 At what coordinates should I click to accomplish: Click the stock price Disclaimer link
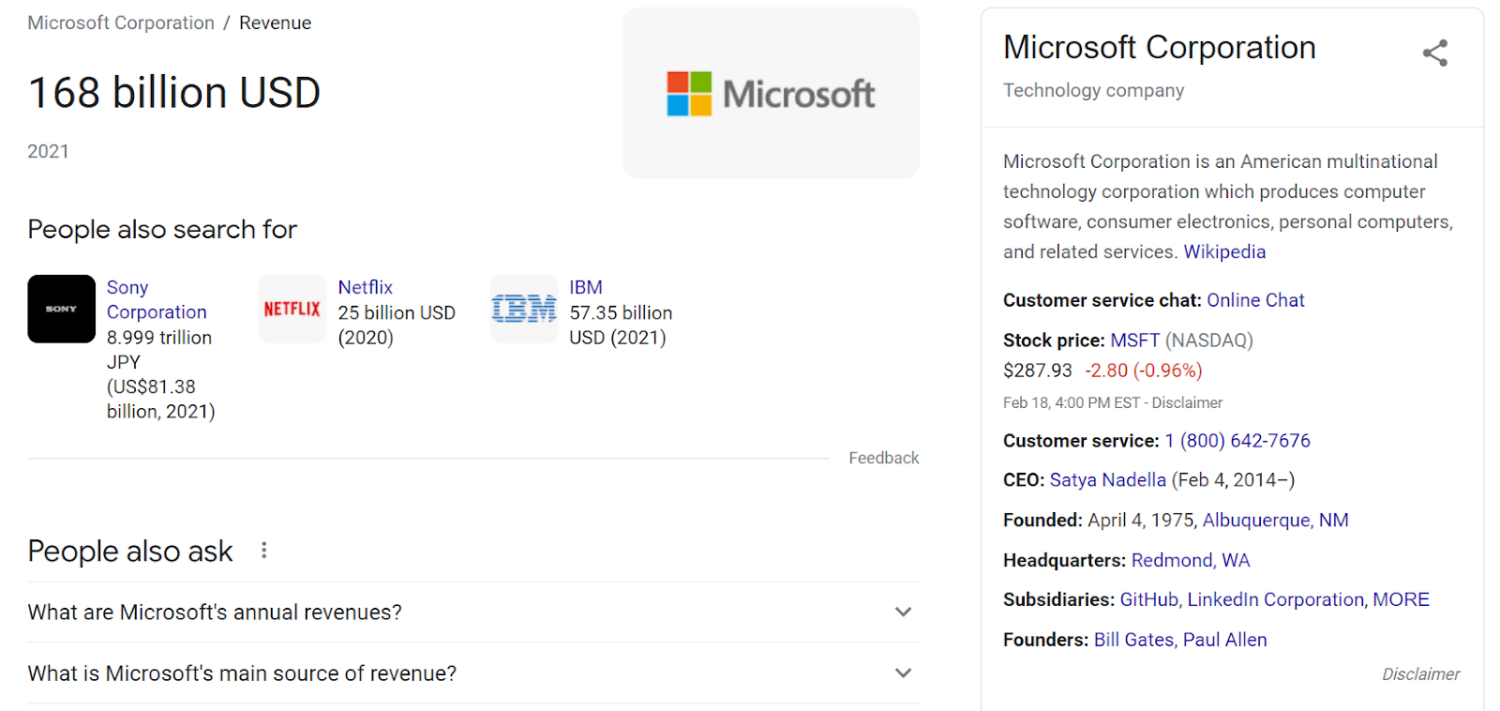coord(1187,403)
